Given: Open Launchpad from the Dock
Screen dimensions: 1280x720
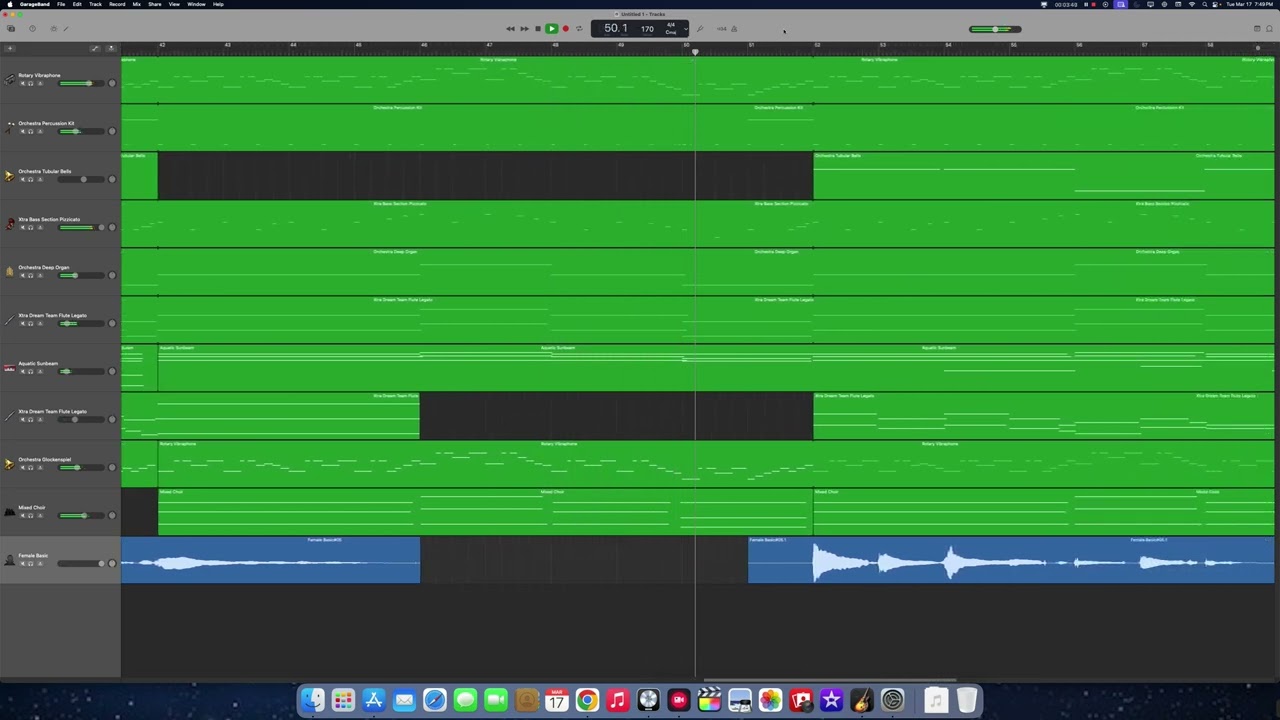Looking at the screenshot, I should (x=343, y=700).
